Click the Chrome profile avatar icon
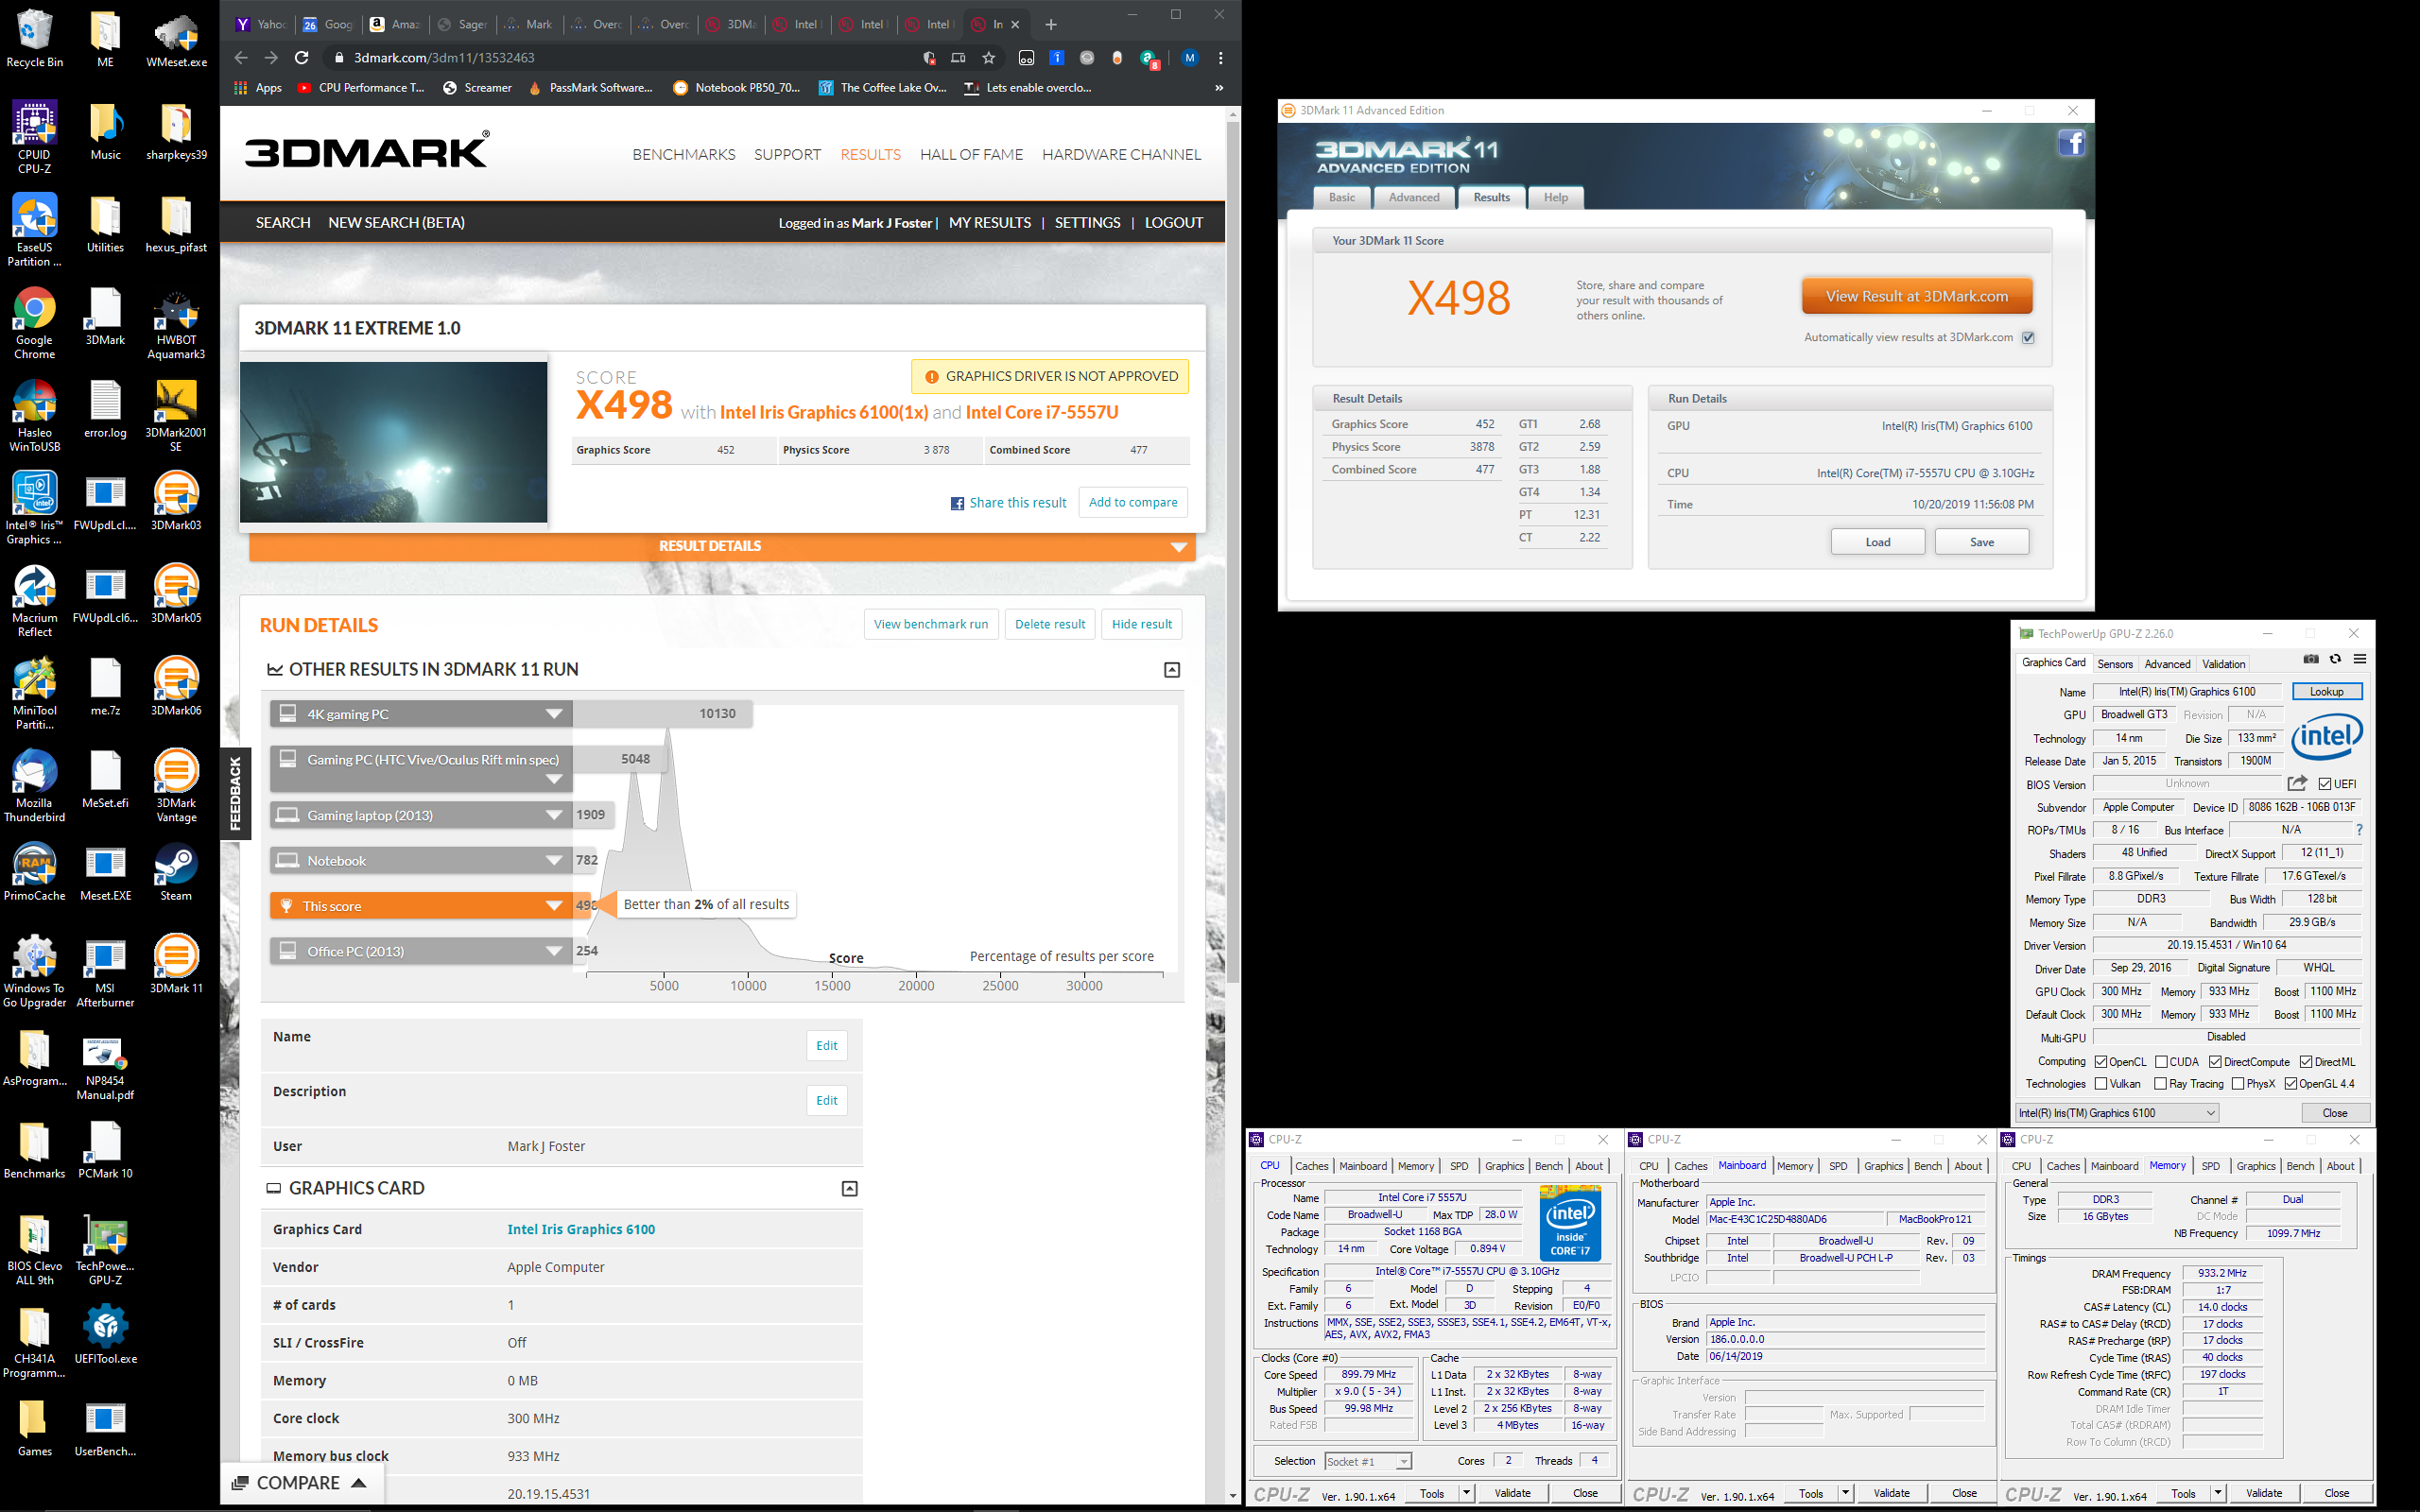This screenshot has height=1512, width=2420. [1189, 58]
